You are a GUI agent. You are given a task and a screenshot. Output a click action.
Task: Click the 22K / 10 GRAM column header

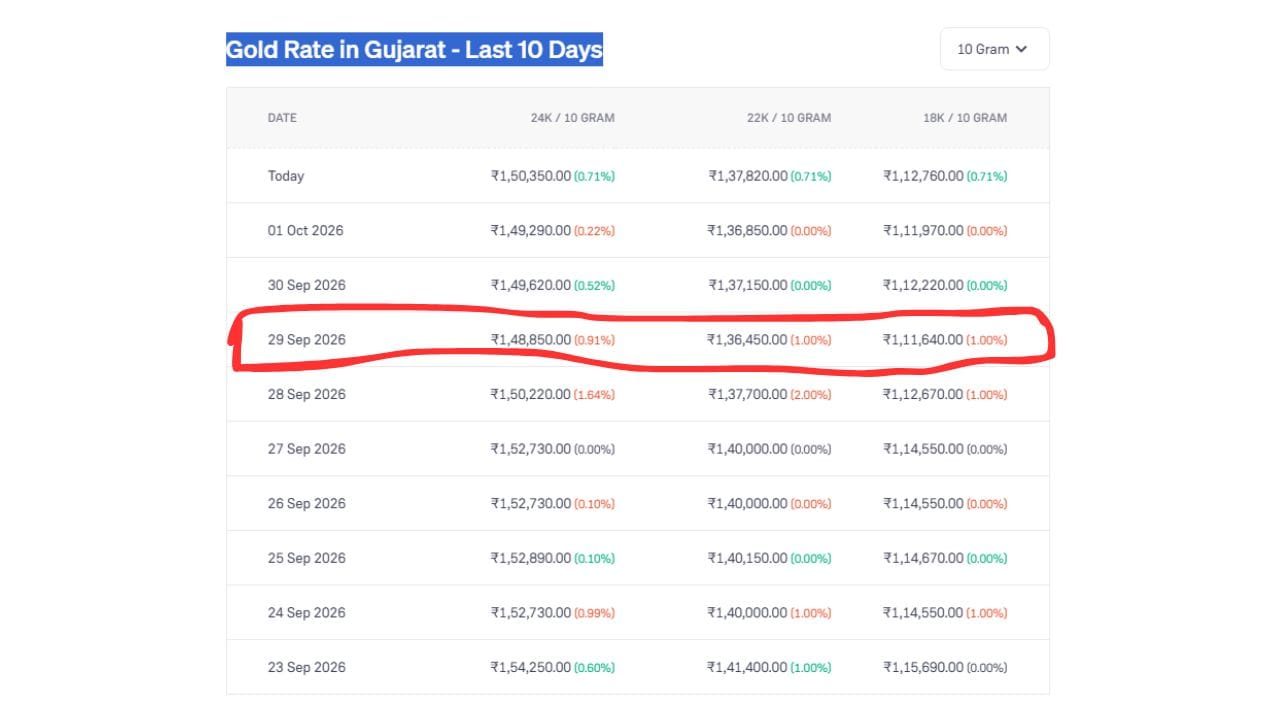(x=789, y=118)
